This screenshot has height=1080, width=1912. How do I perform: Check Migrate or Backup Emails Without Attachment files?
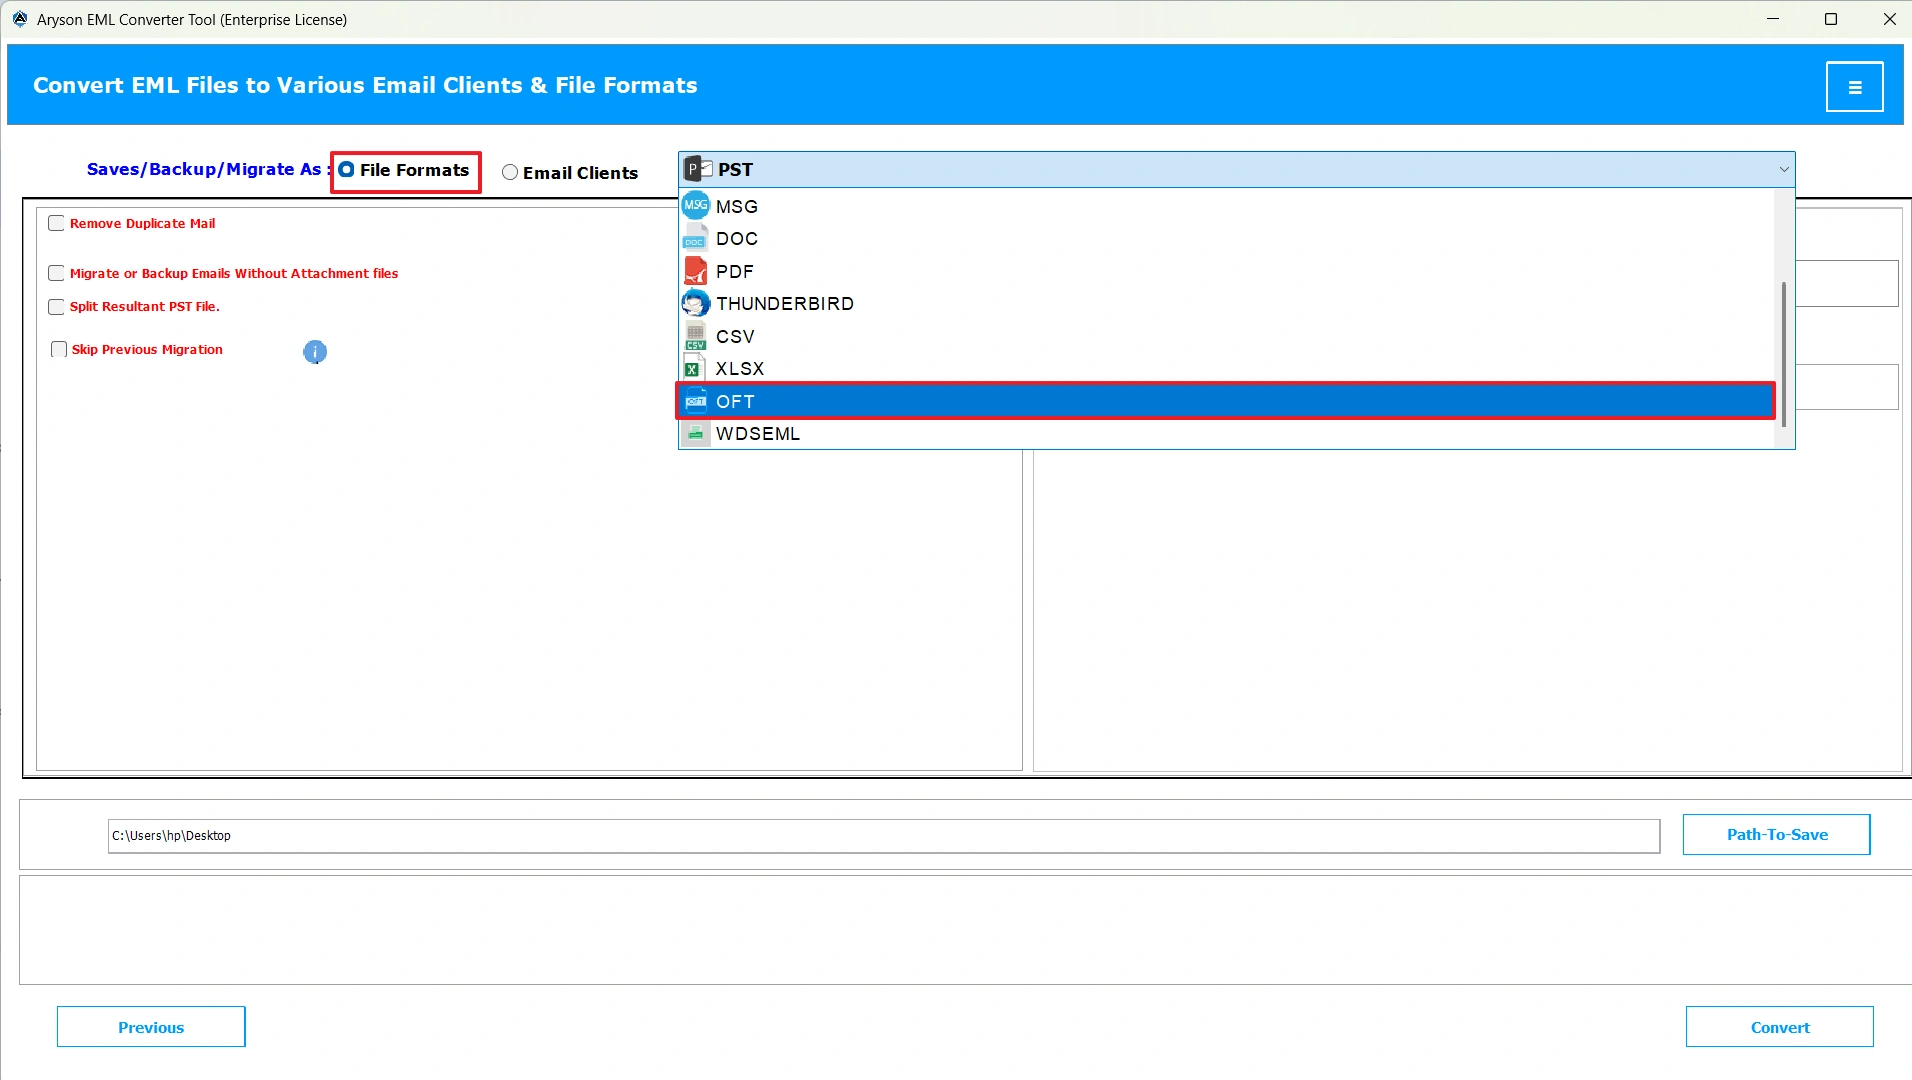(x=57, y=273)
